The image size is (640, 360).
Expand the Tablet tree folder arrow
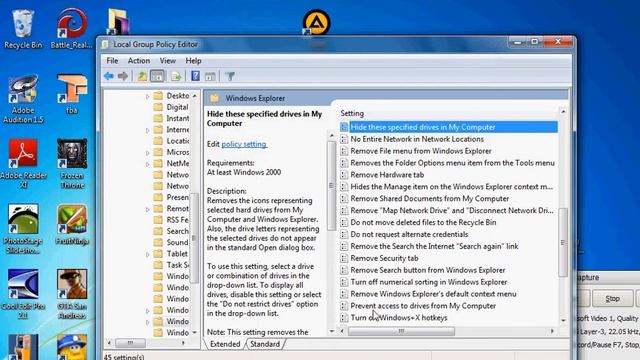point(148,254)
